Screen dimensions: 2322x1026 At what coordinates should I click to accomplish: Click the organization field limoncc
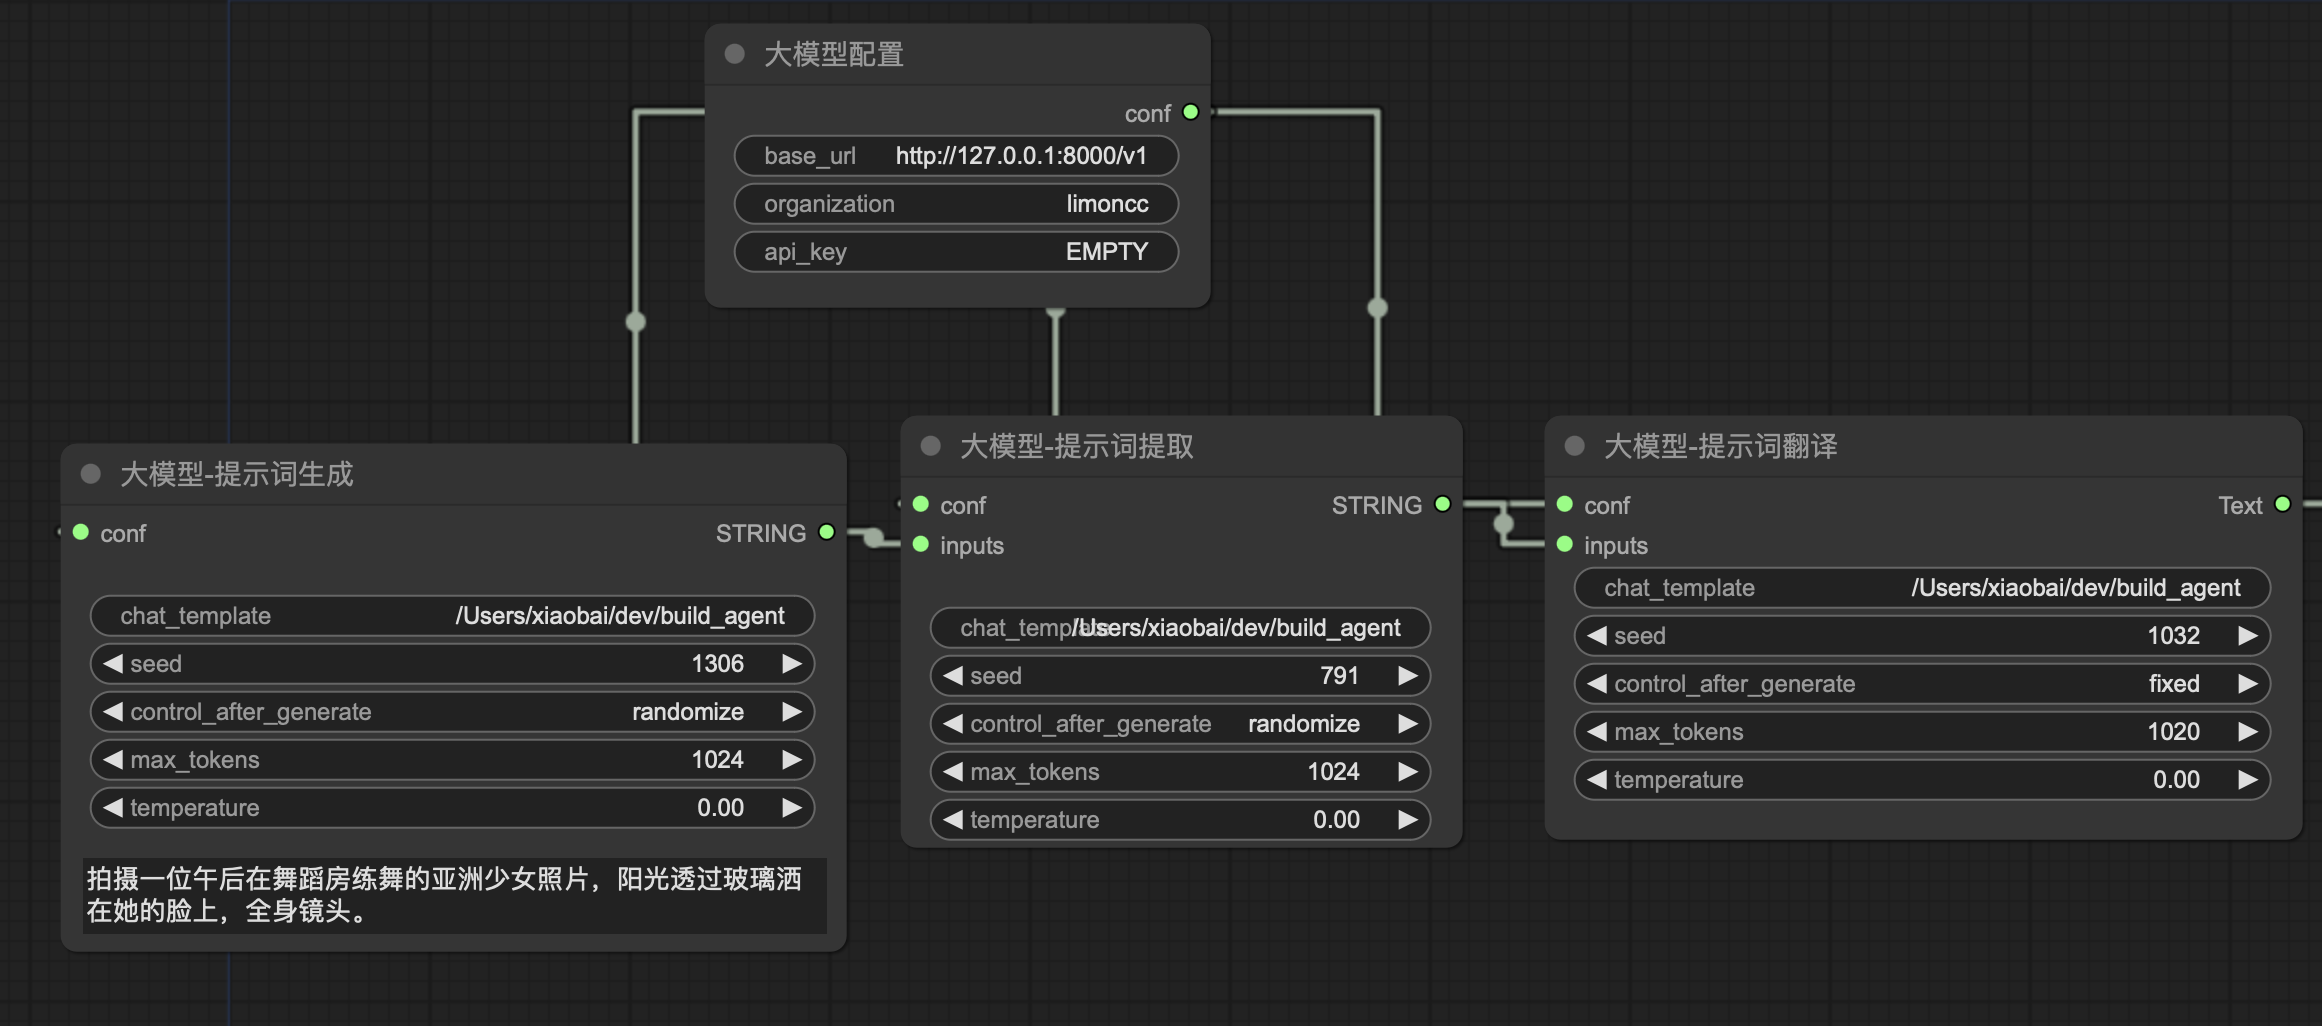(x=956, y=204)
